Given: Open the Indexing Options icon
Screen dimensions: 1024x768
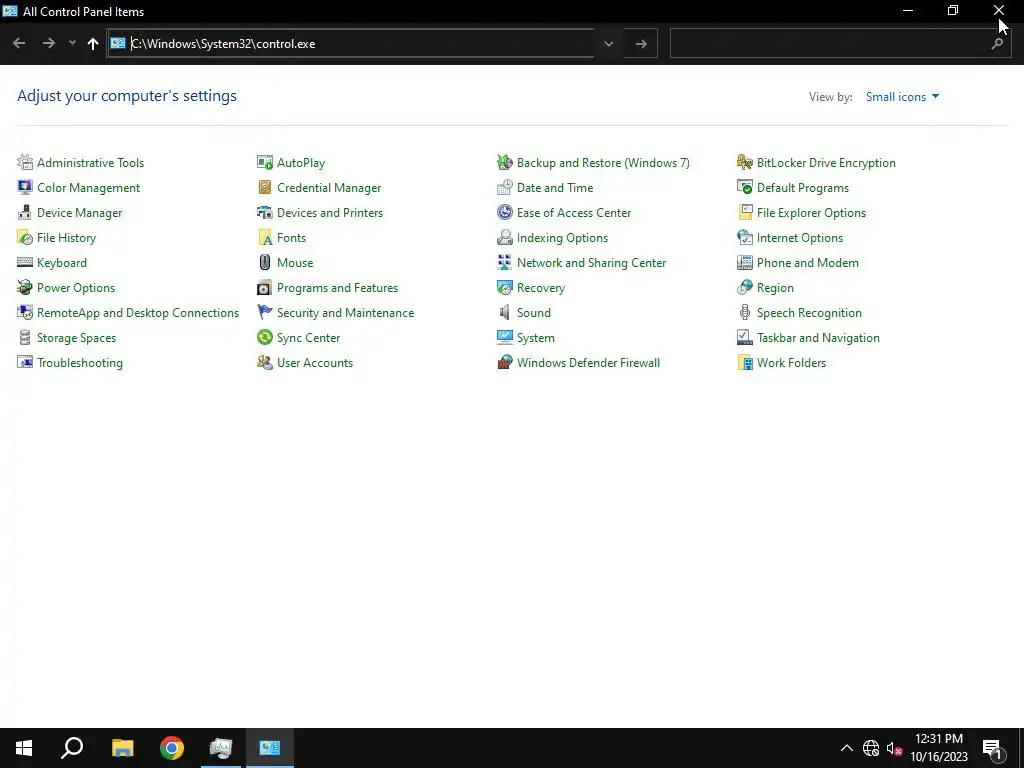Looking at the screenshot, I should pos(505,237).
